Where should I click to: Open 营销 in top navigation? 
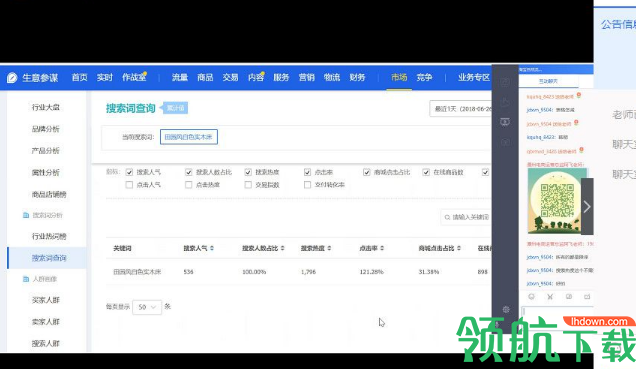(307, 77)
